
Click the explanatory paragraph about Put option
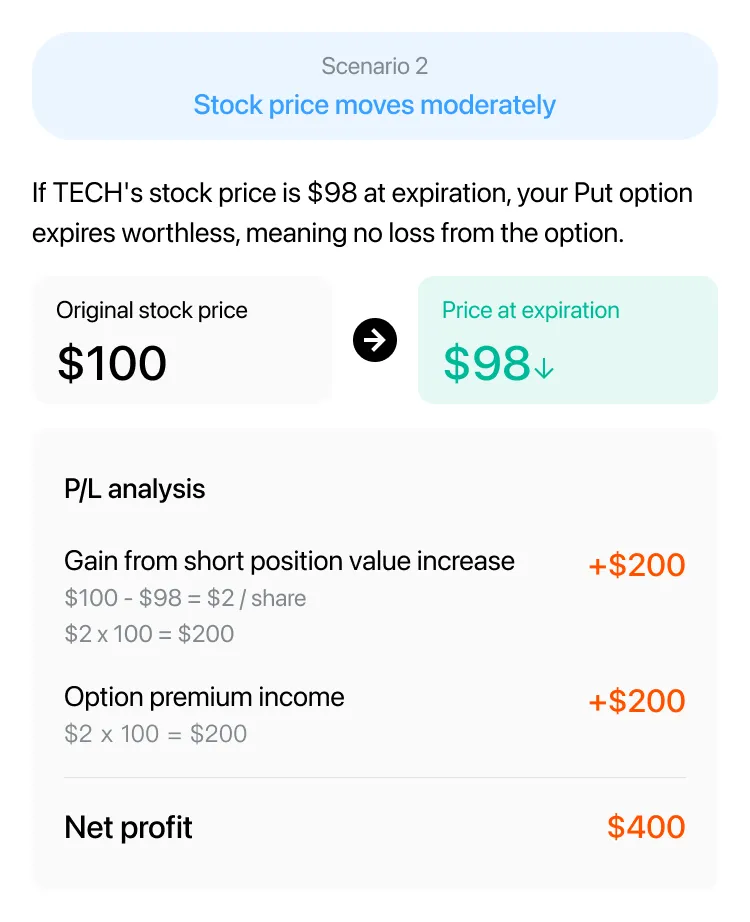[x=362, y=213]
